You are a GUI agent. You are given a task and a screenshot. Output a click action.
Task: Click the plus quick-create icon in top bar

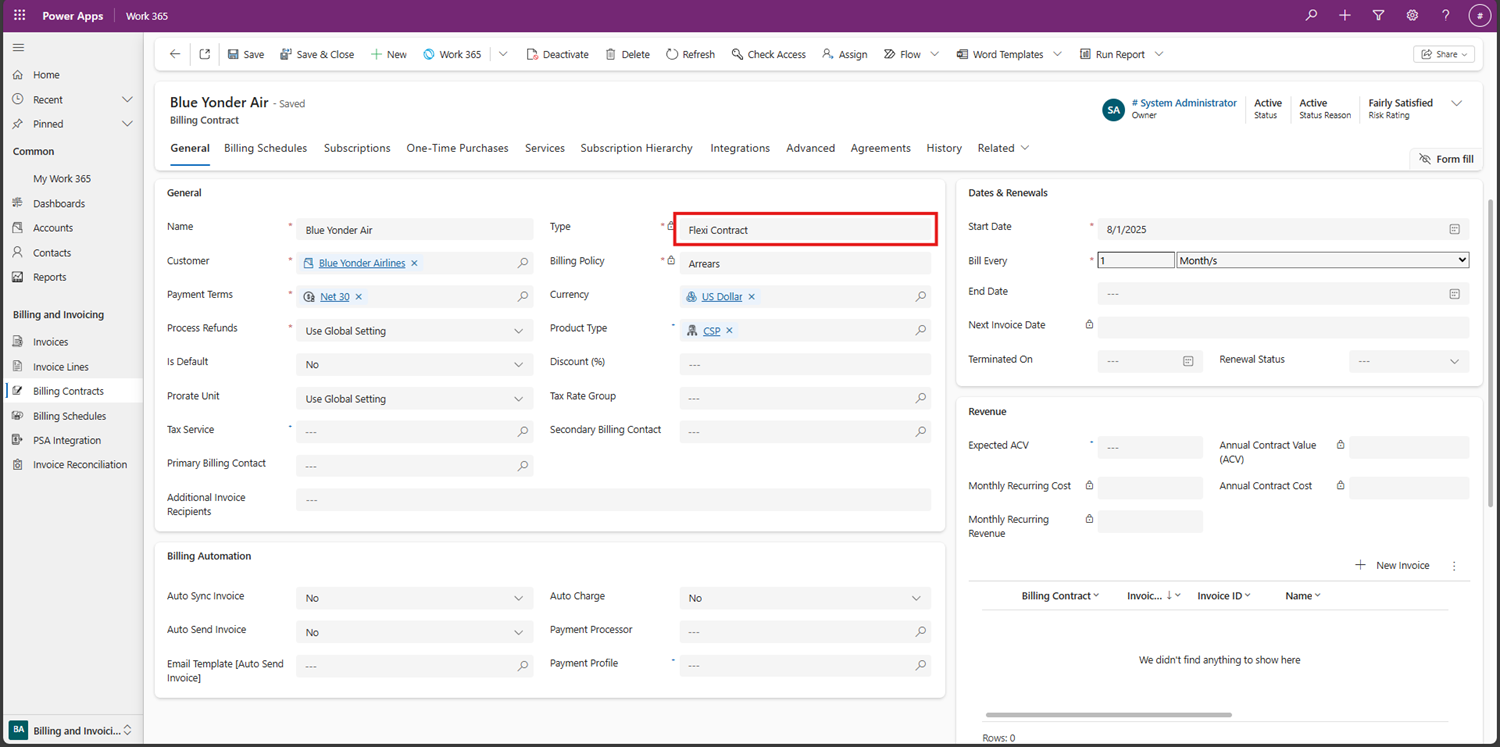click(x=1345, y=16)
